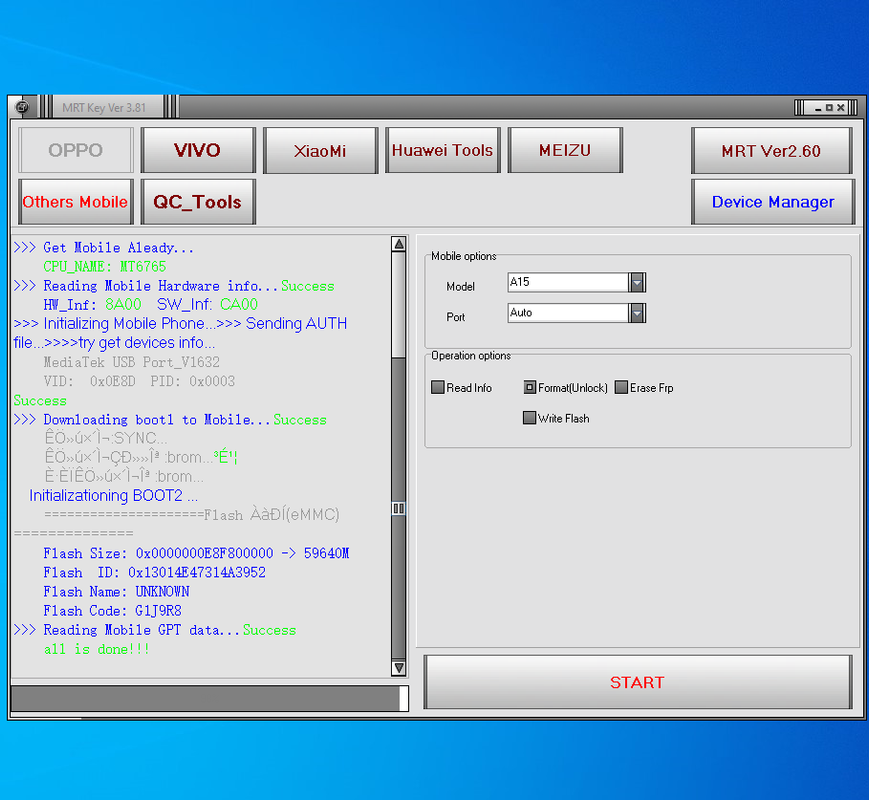Click the Port field showing Auto
The height and width of the screenshot is (800, 869).
click(568, 313)
